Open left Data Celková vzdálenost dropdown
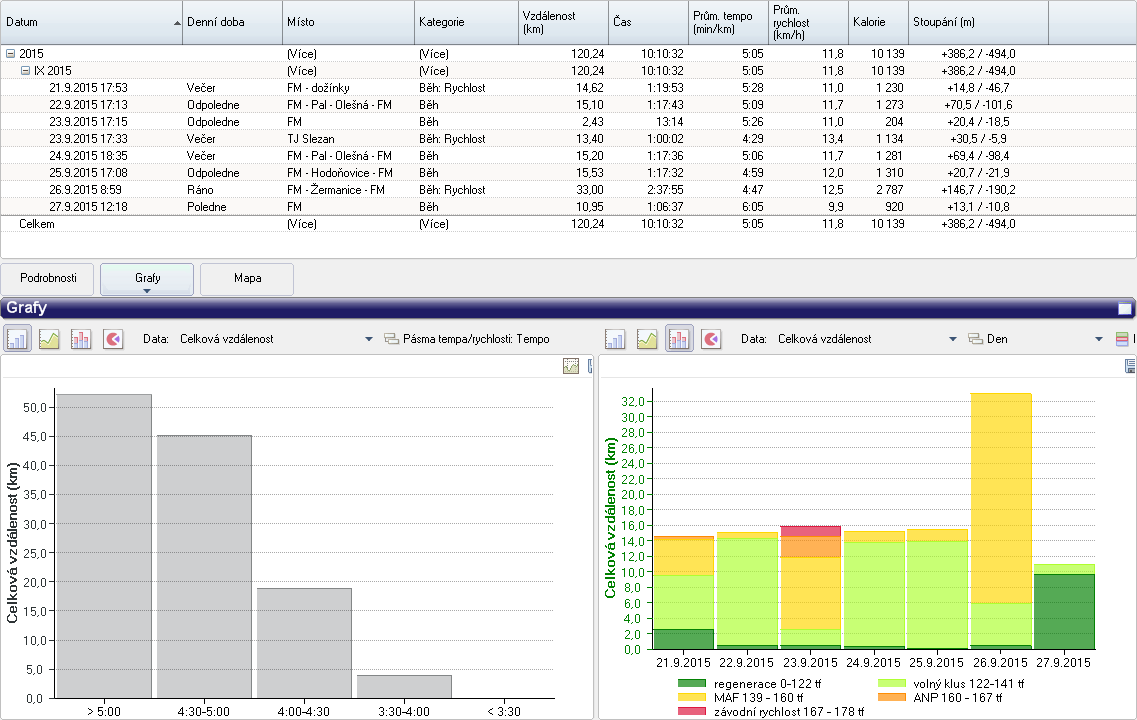The height and width of the screenshot is (720, 1137). pos(368,339)
